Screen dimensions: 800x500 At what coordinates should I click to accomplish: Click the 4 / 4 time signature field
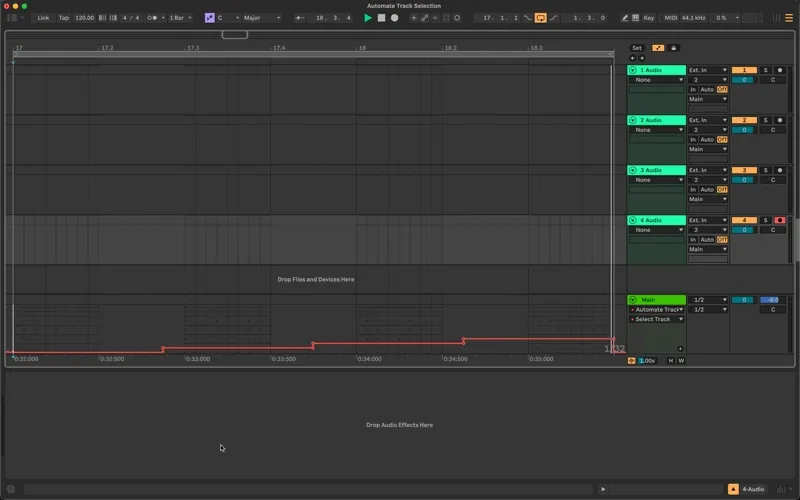pos(131,18)
